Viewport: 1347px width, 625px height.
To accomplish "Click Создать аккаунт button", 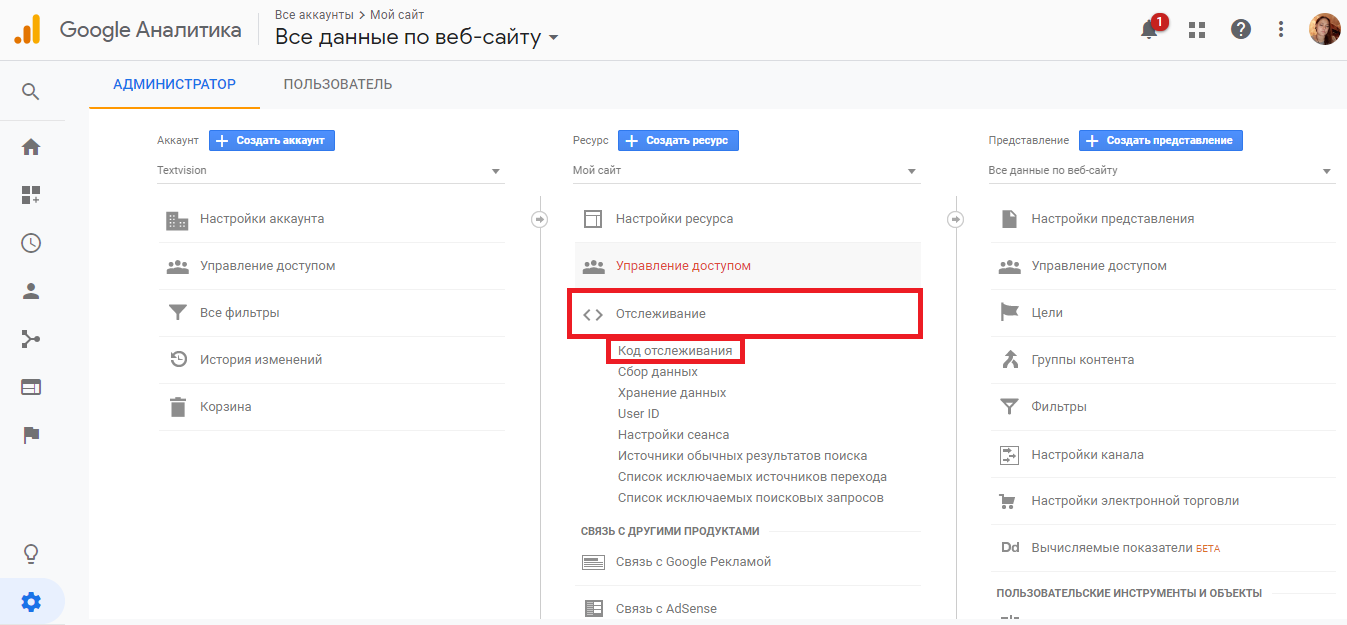I will pos(272,141).
